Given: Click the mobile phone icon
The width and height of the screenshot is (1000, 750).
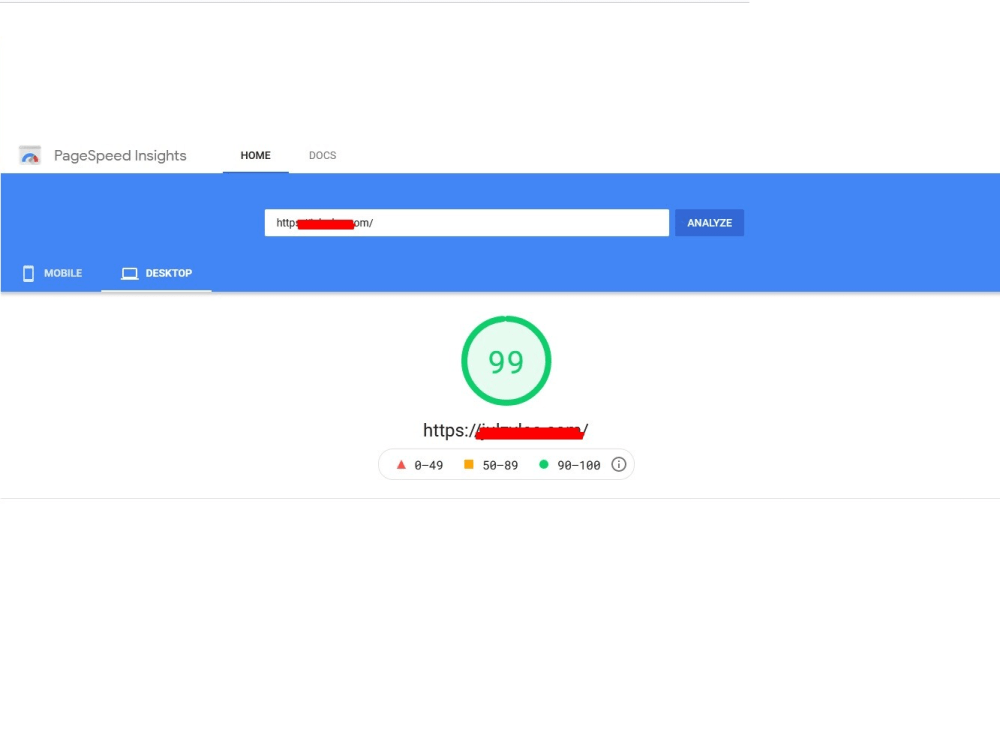Looking at the screenshot, I should [28, 273].
